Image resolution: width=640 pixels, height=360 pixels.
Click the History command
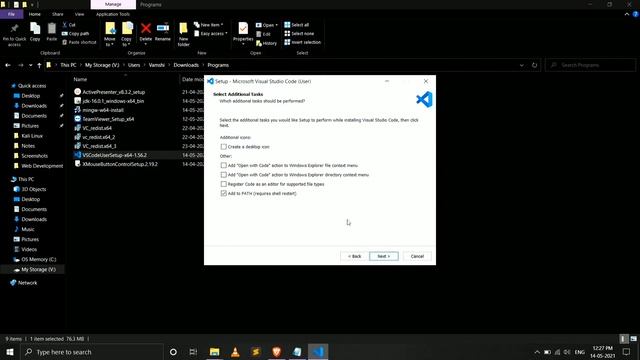tap(266, 43)
